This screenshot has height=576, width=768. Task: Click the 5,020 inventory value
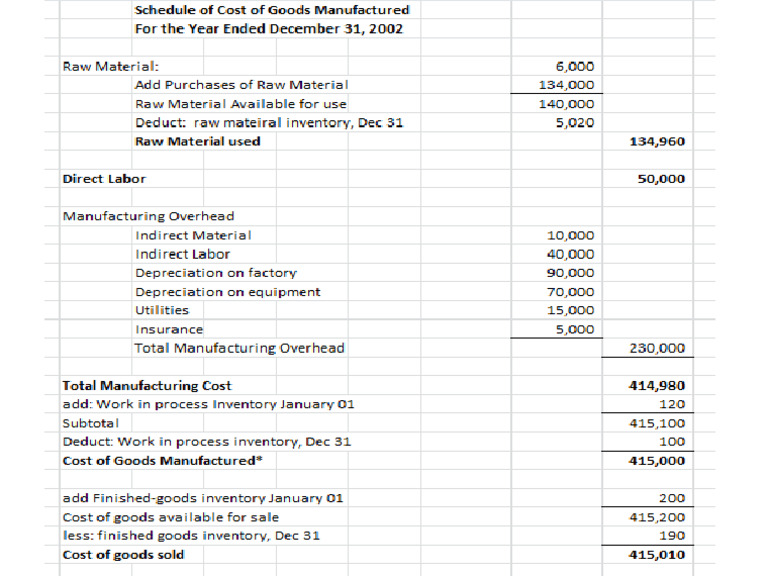(575, 123)
